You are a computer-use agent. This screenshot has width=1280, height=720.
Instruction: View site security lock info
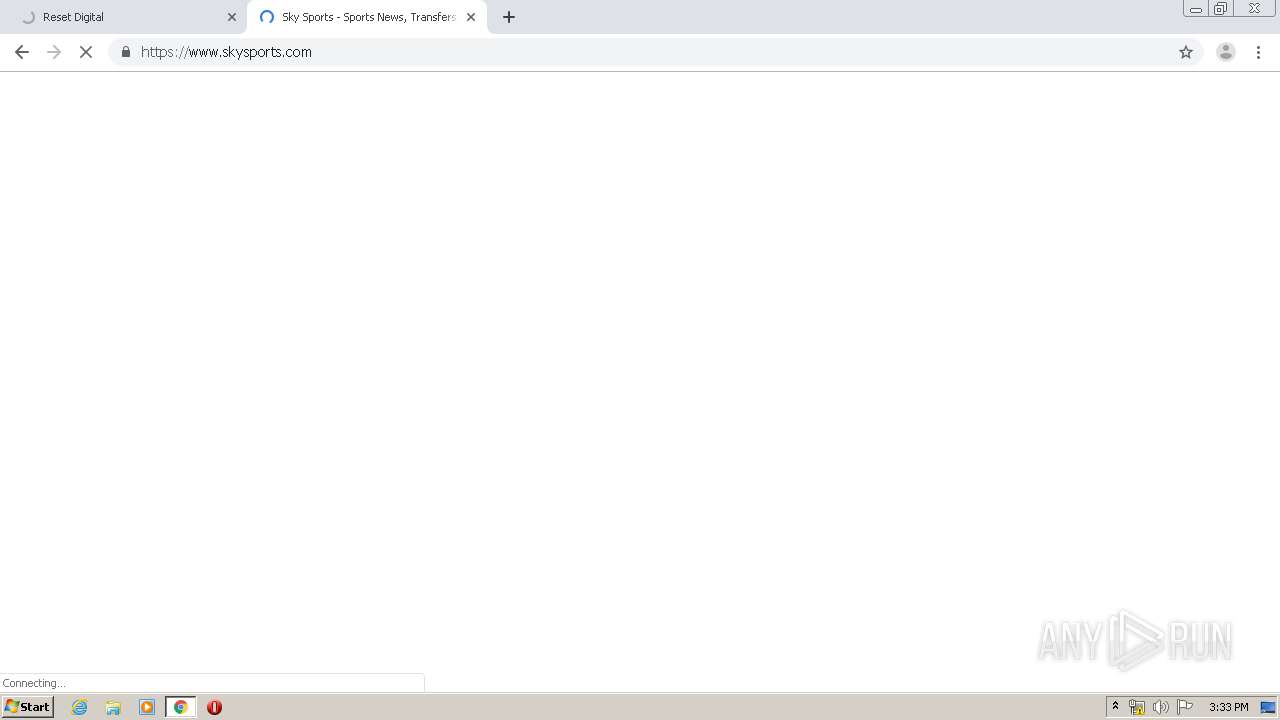pyautogui.click(x=125, y=52)
